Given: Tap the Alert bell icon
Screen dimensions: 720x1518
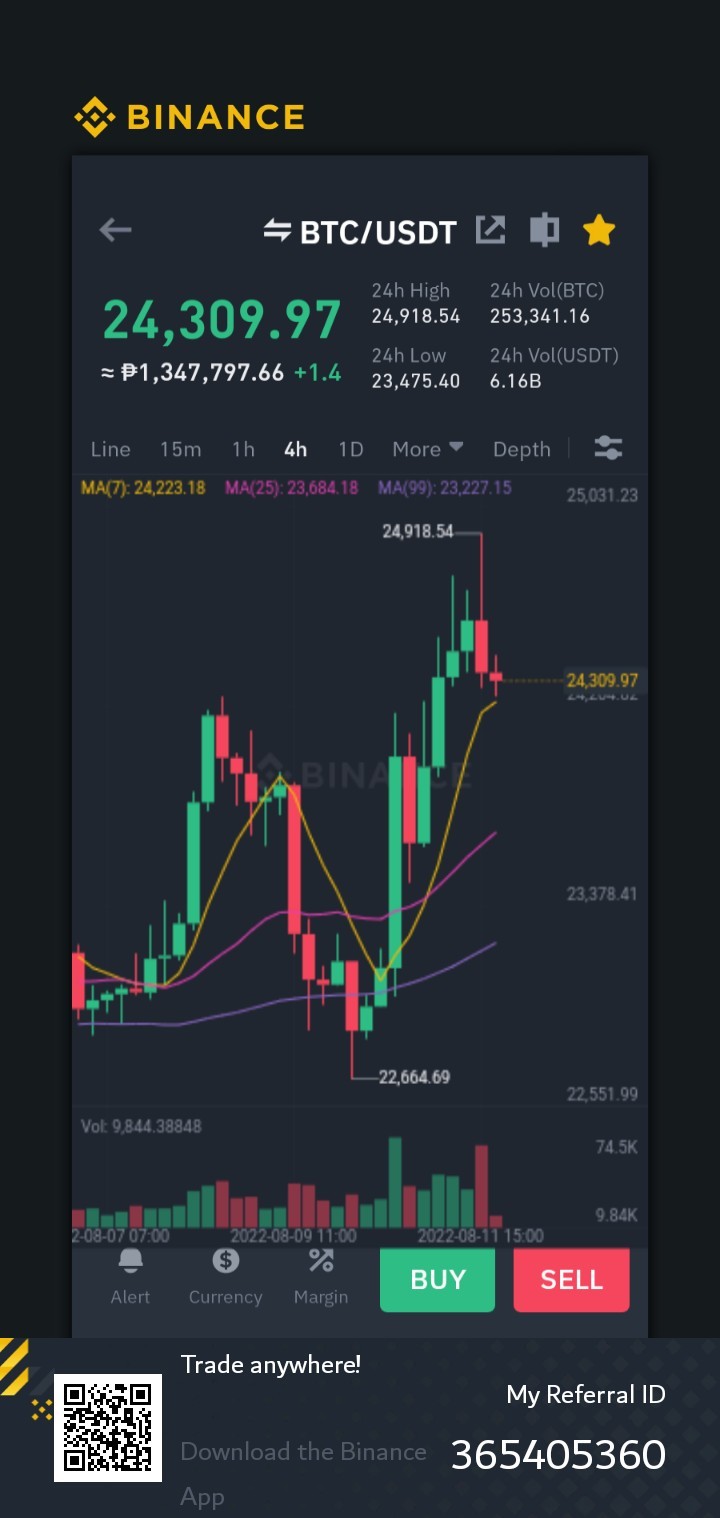Looking at the screenshot, I should (130, 1261).
